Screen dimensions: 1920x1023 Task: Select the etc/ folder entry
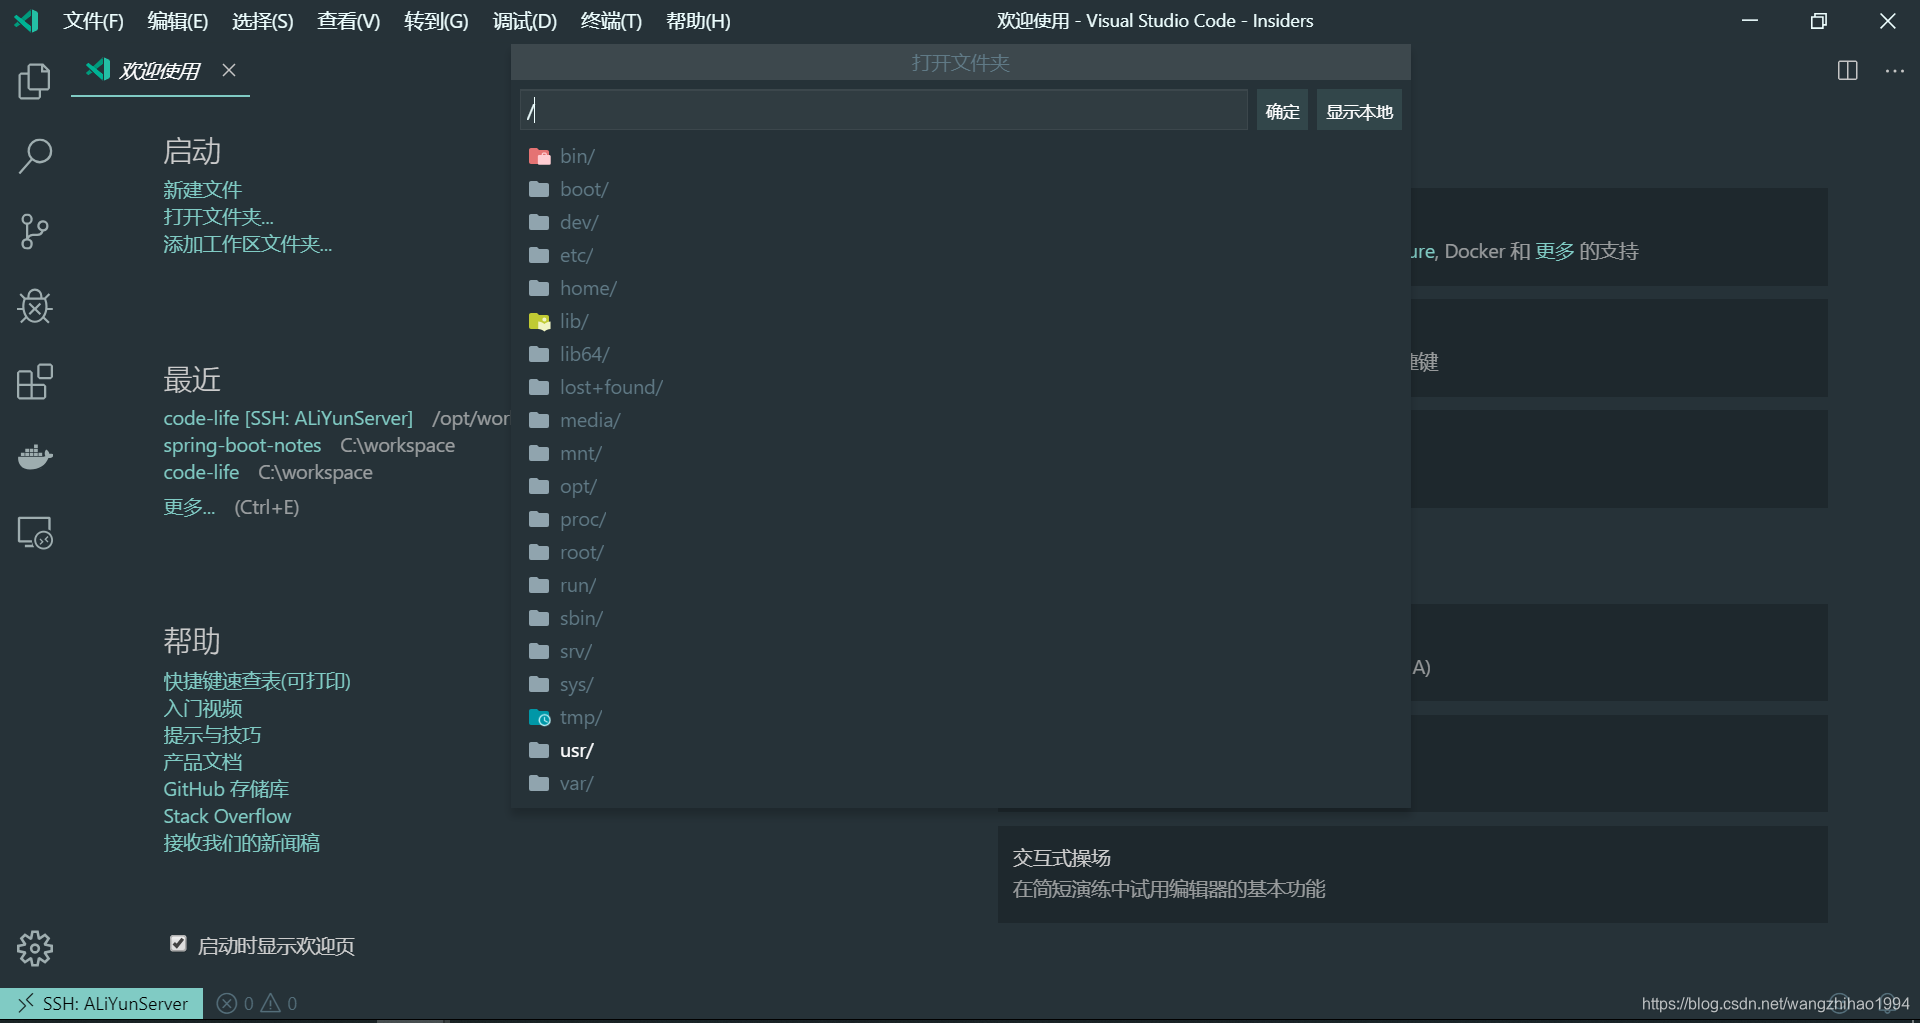click(x=960, y=255)
